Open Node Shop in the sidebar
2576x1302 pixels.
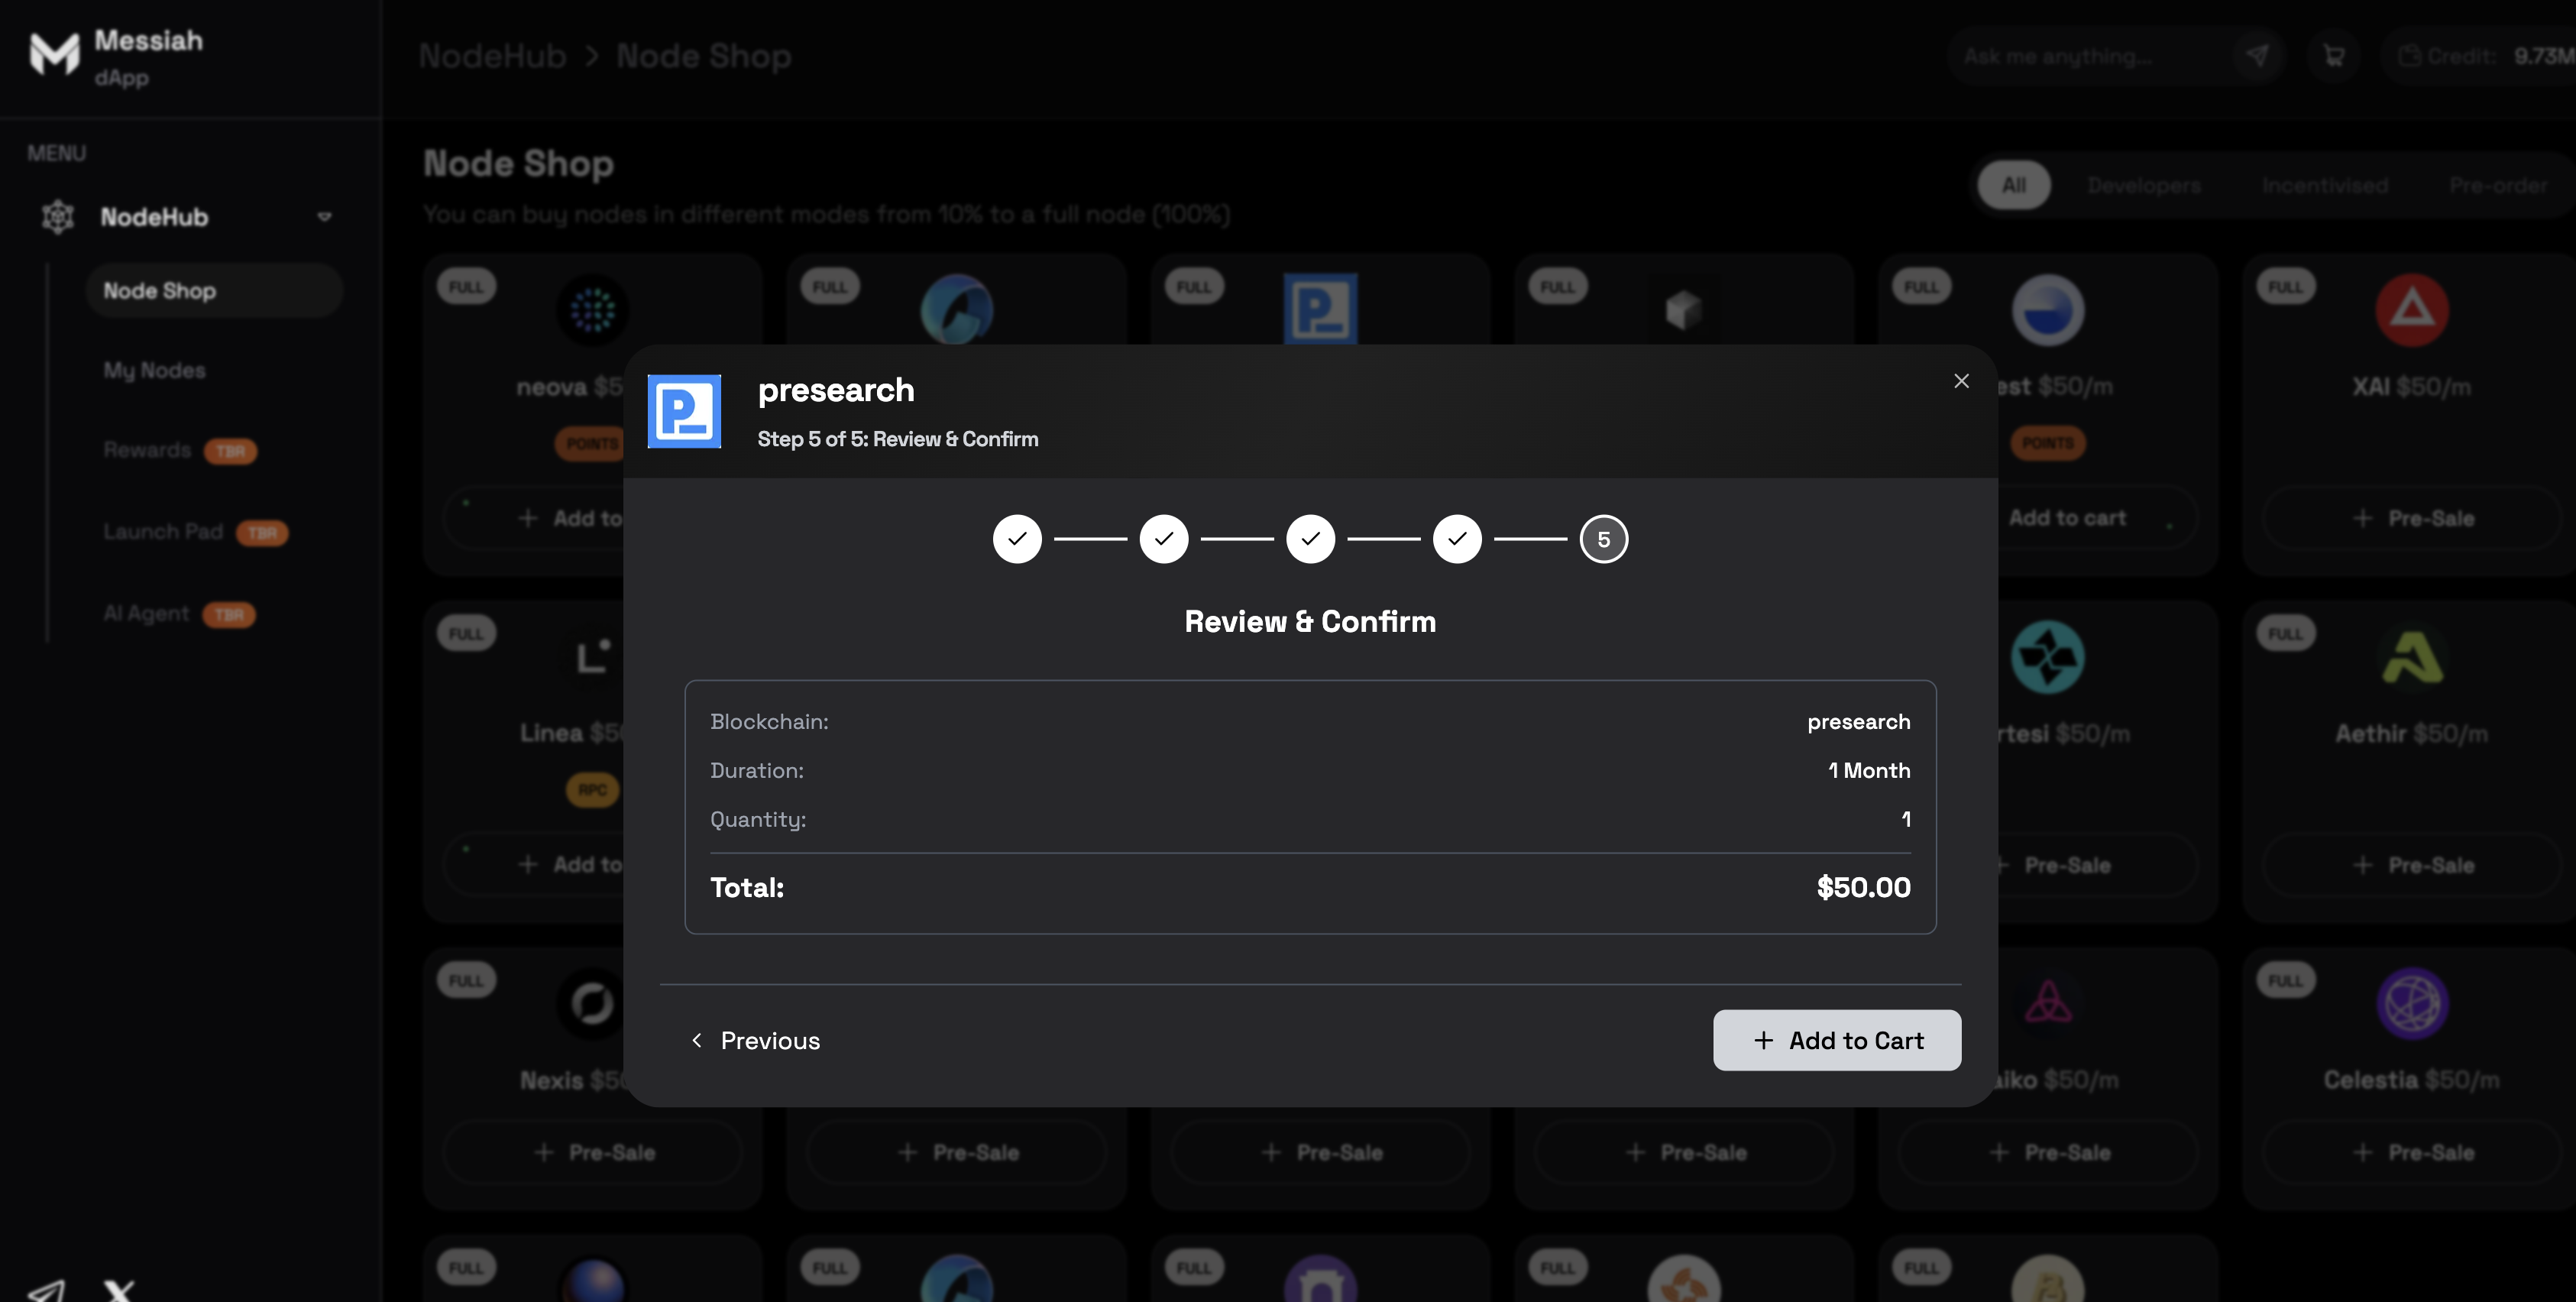(214, 290)
